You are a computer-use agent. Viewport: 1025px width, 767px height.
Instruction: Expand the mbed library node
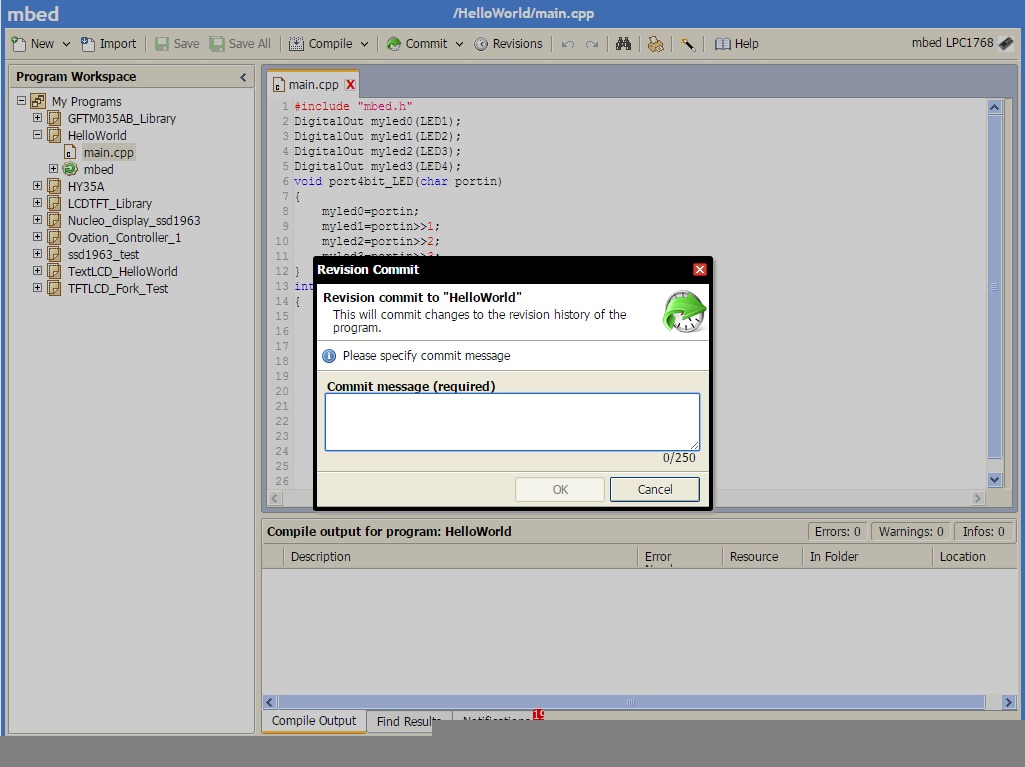point(53,169)
